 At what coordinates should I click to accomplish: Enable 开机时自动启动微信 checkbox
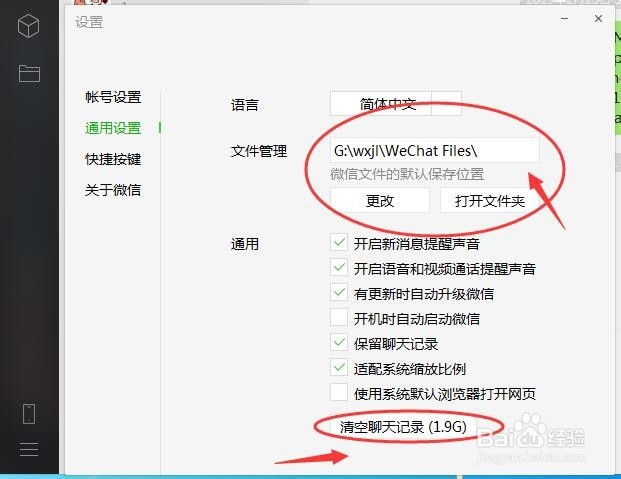click(339, 318)
